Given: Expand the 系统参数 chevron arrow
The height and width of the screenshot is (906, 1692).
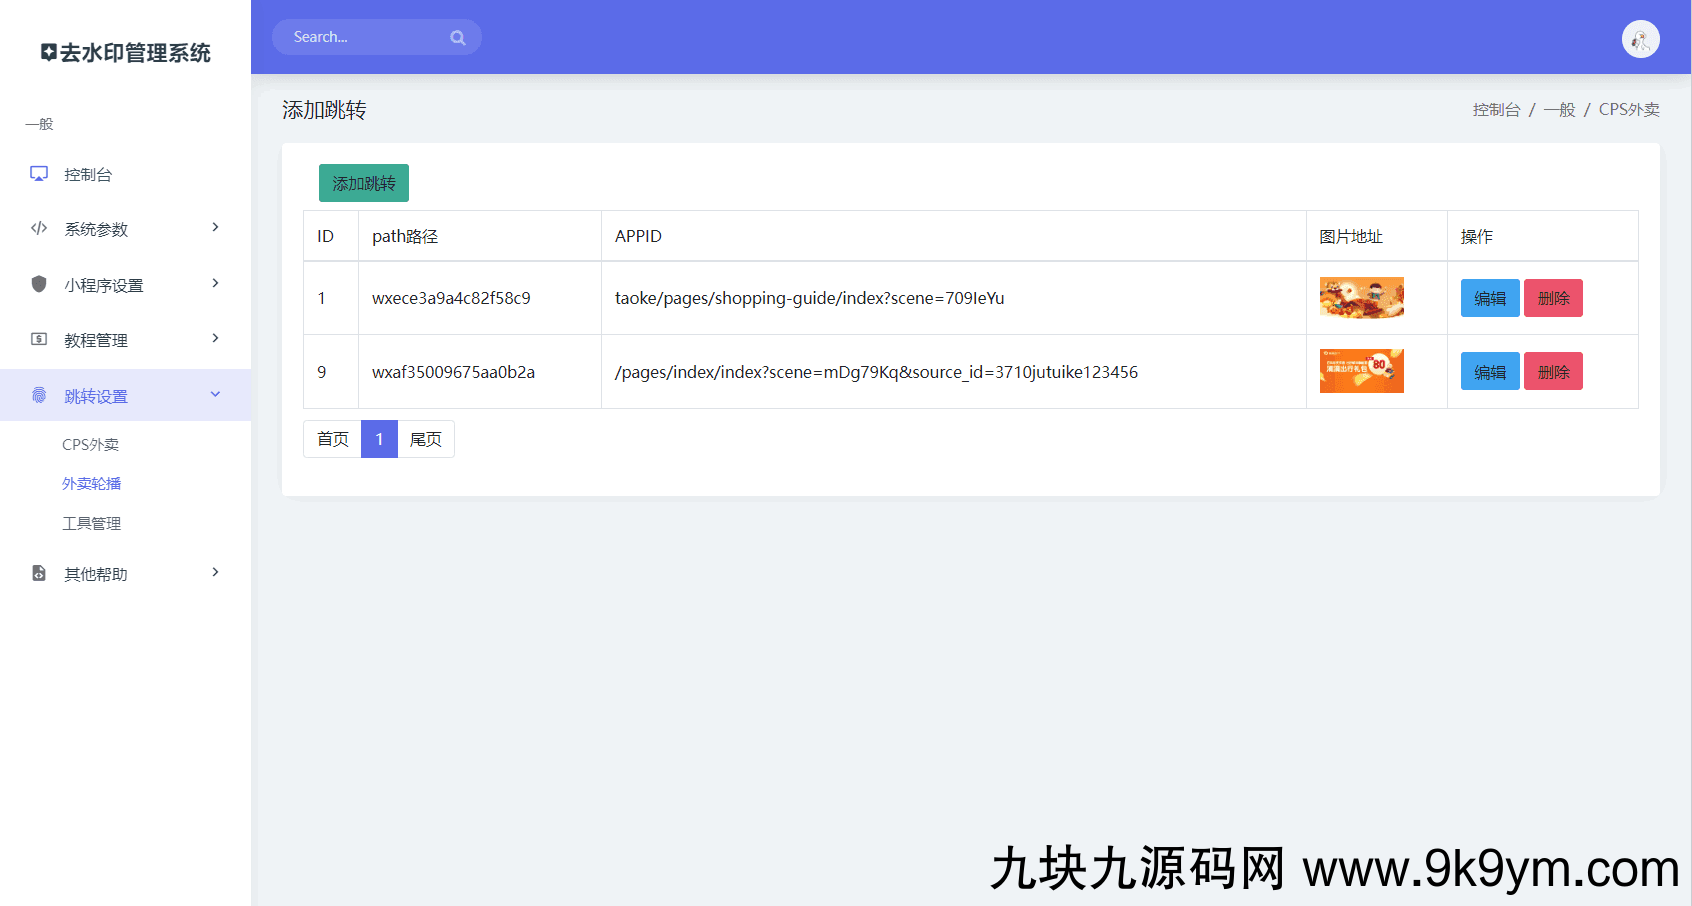Looking at the screenshot, I should [x=215, y=228].
